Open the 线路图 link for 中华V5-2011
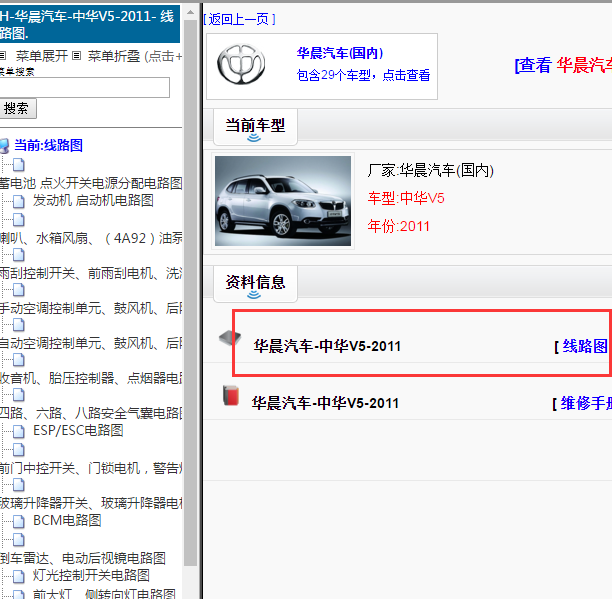 pyautogui.click(x=585, y=346)
